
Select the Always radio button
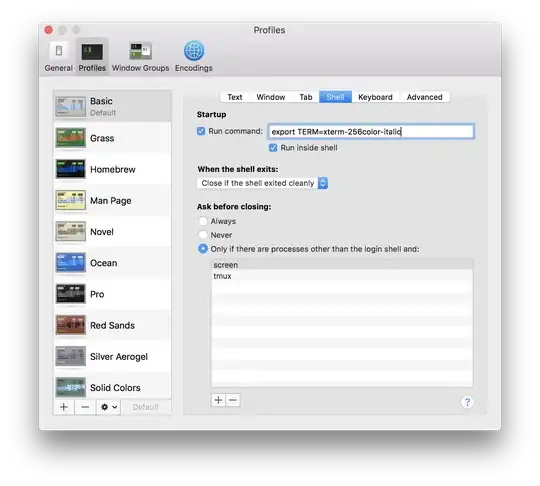point(203,221)
